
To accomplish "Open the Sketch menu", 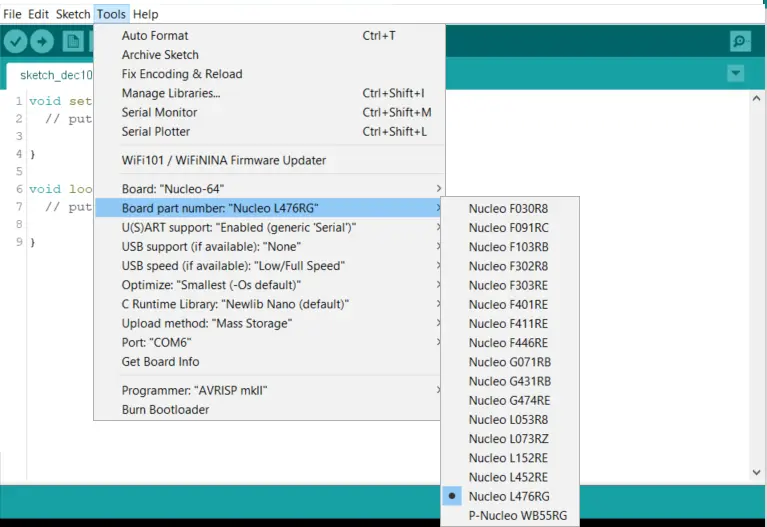I will coord(72,14).
